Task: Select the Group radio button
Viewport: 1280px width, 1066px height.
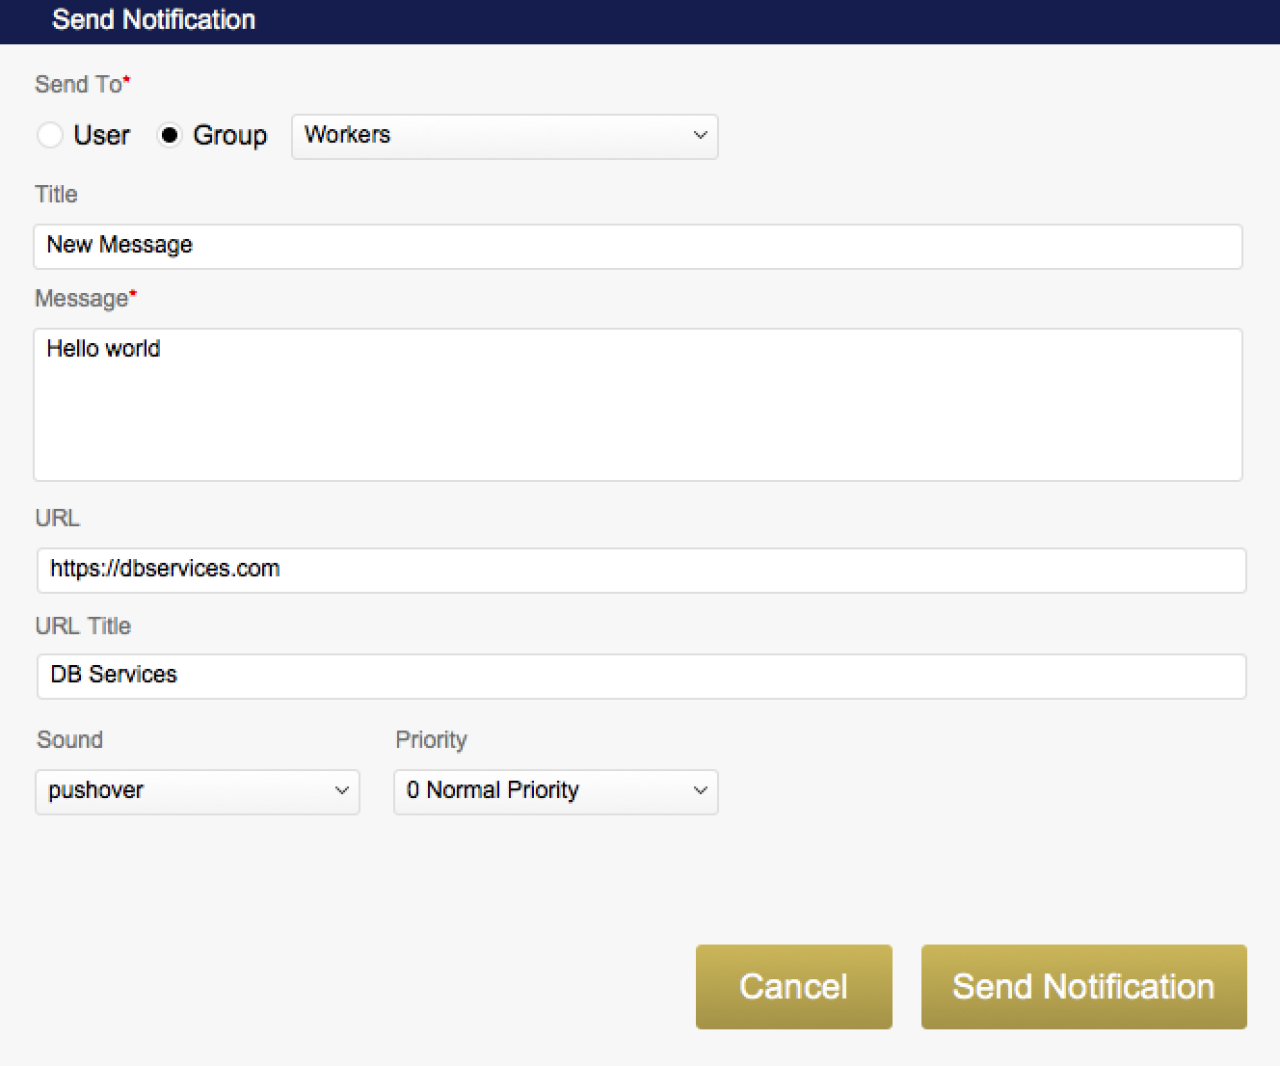Action: (x=170, y=135)
